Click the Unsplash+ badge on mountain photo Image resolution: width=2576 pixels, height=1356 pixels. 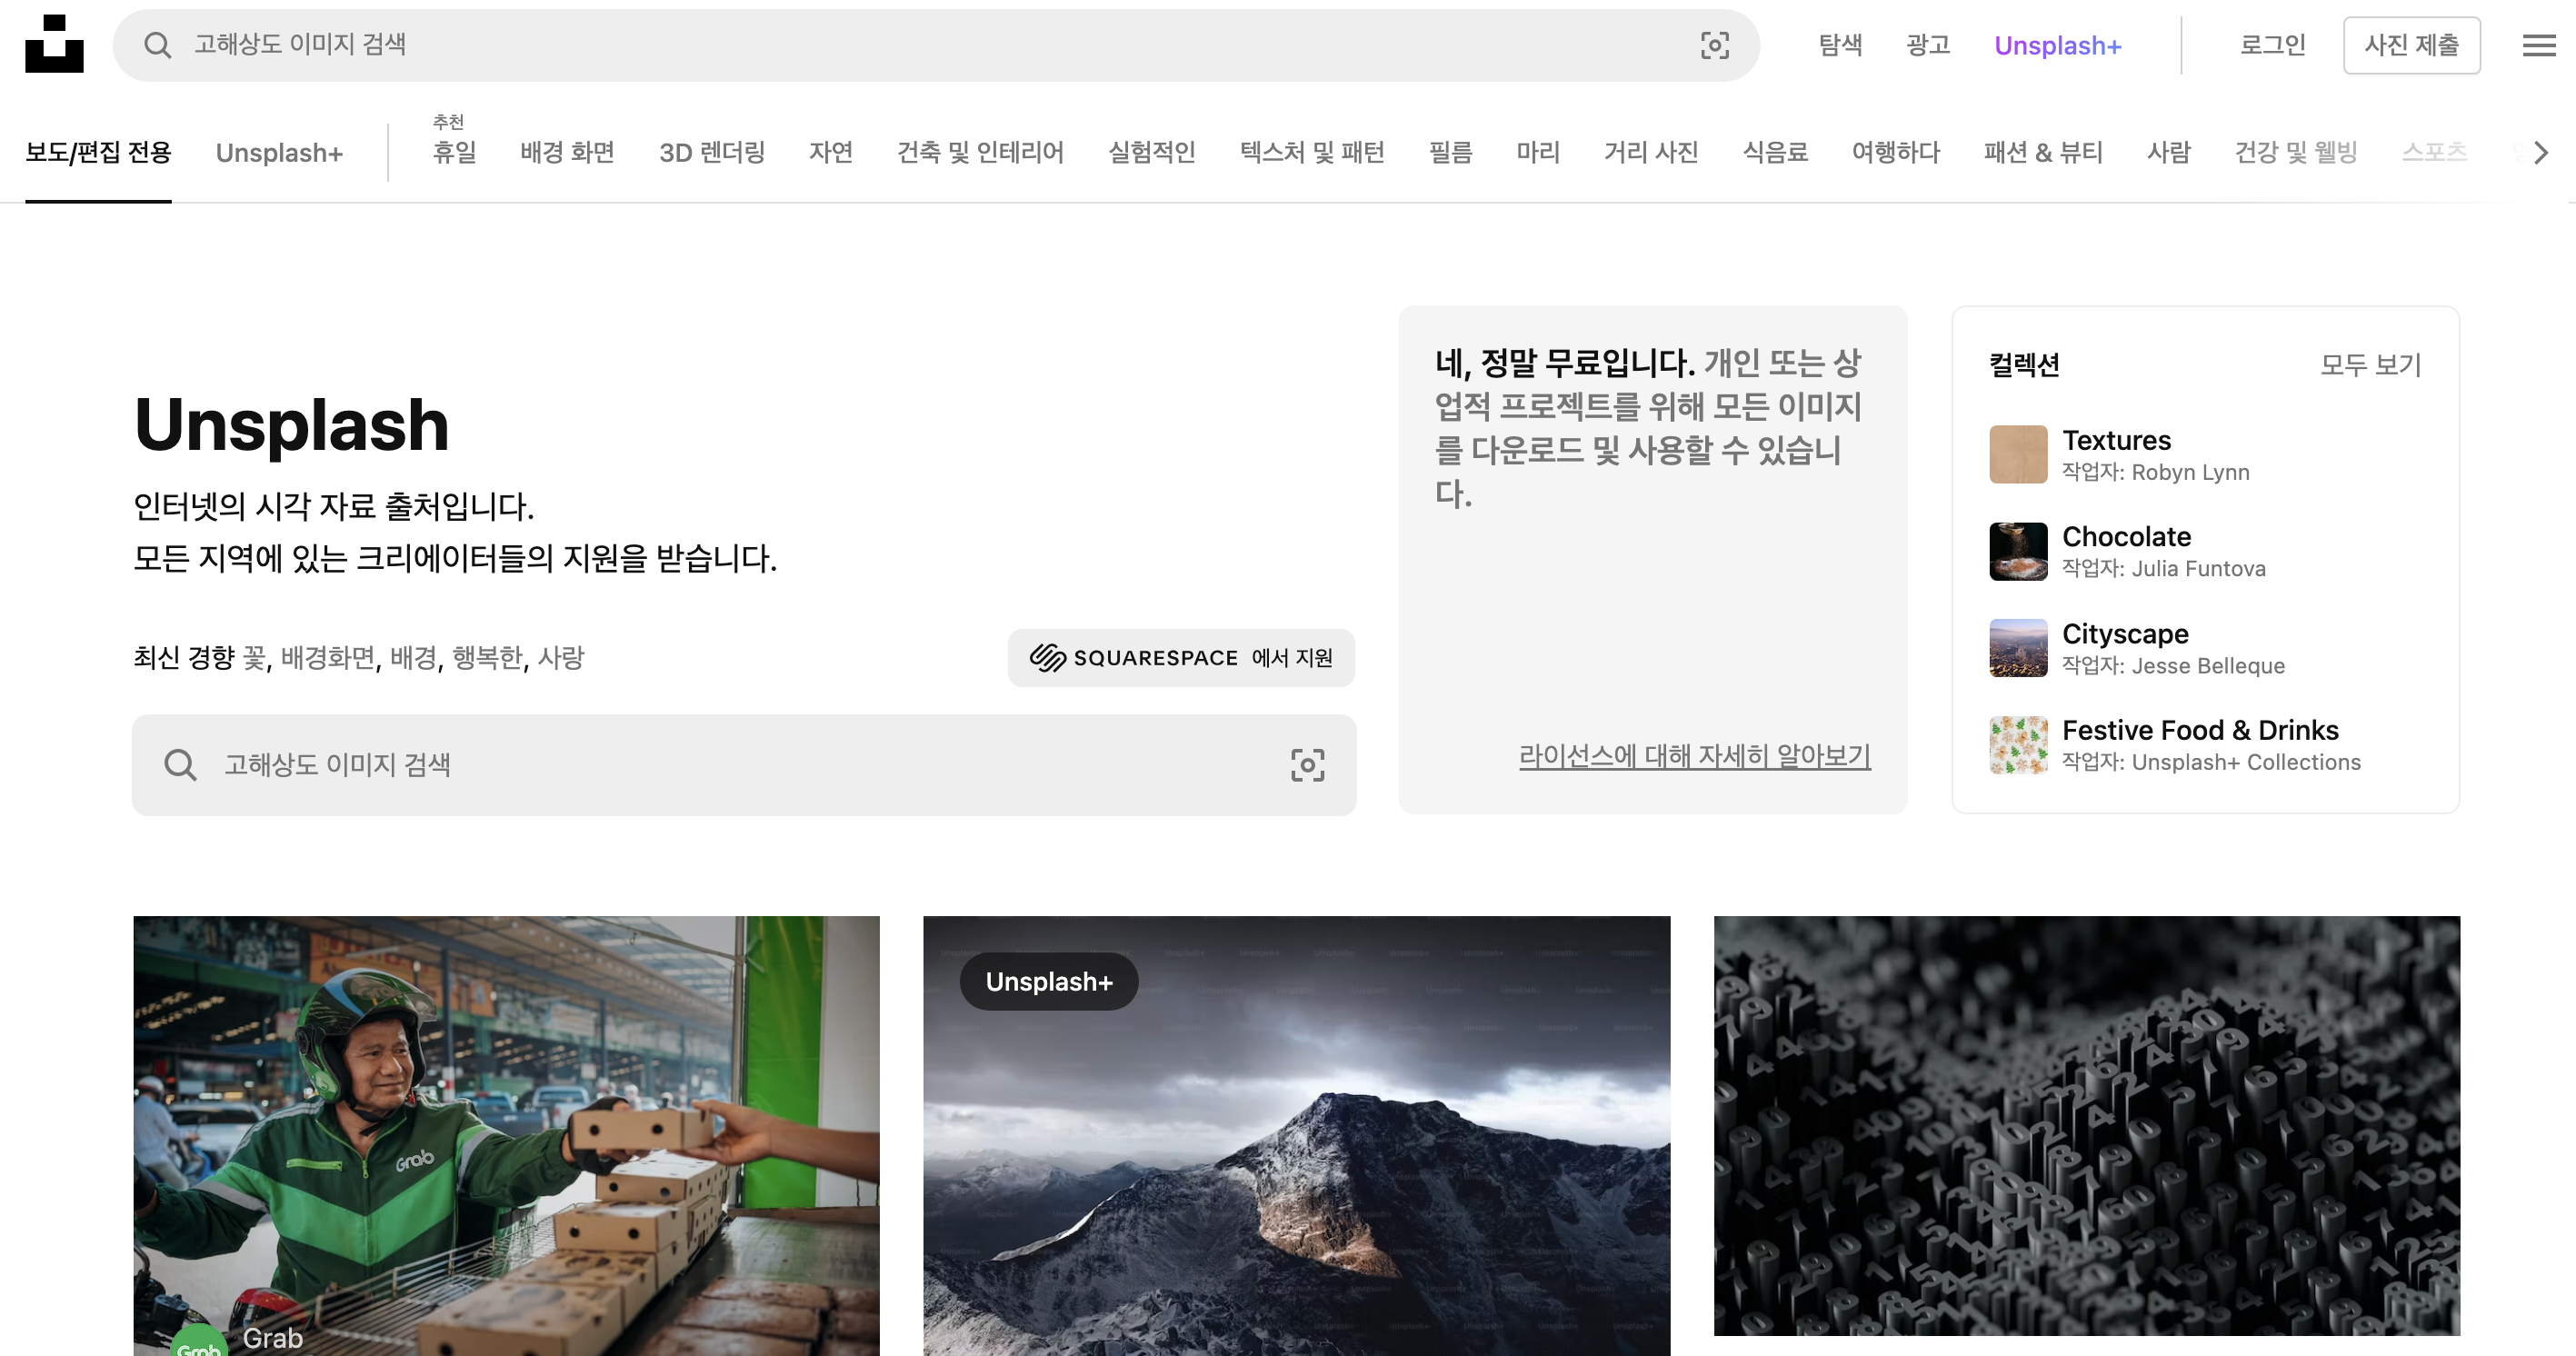tap(1048, 982)
